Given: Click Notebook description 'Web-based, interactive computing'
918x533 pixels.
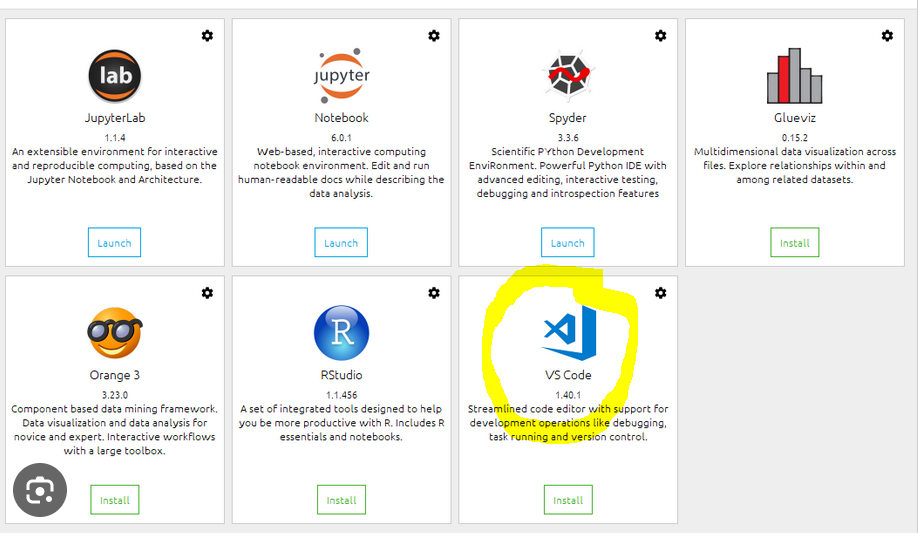Looking at the screenshot, I should click(x=341, y=173).
